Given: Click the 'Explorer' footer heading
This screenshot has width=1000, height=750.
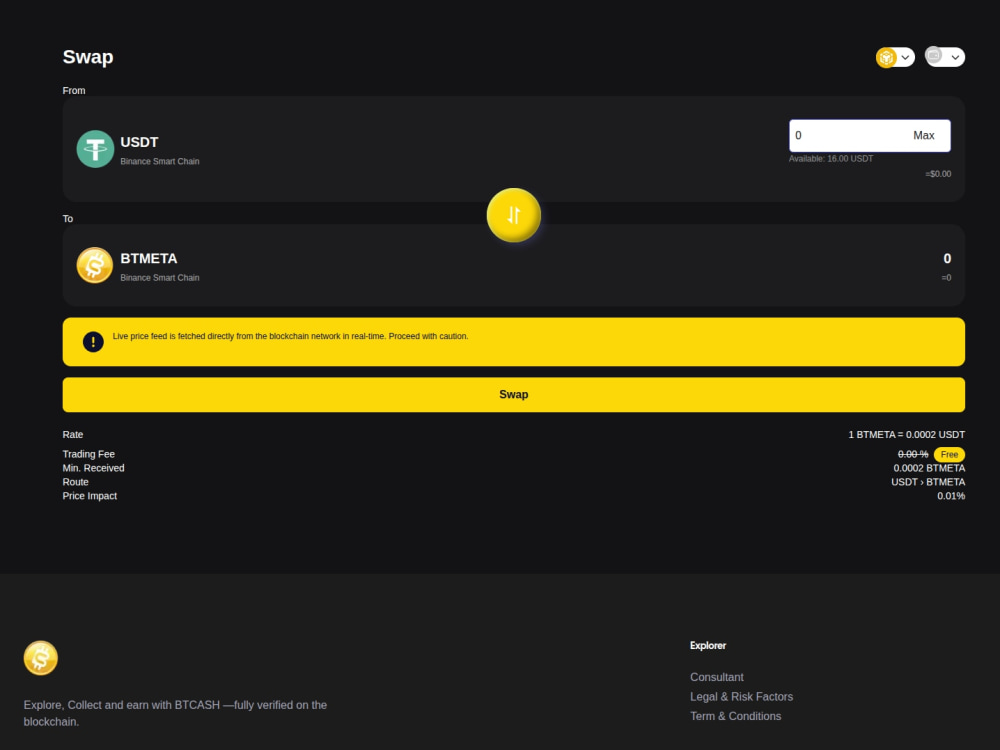Looking at the screenshot, I should (x=708, y=645).
